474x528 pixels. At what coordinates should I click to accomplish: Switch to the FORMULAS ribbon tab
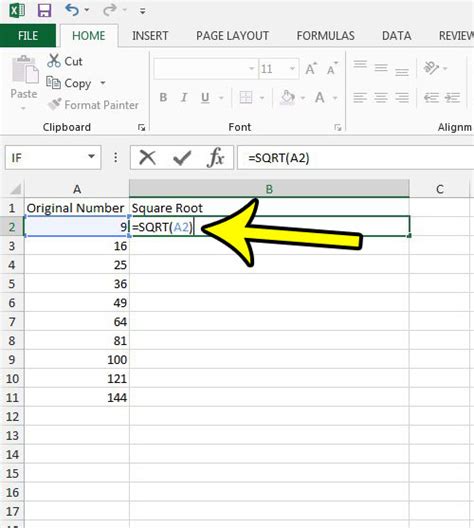325,36
